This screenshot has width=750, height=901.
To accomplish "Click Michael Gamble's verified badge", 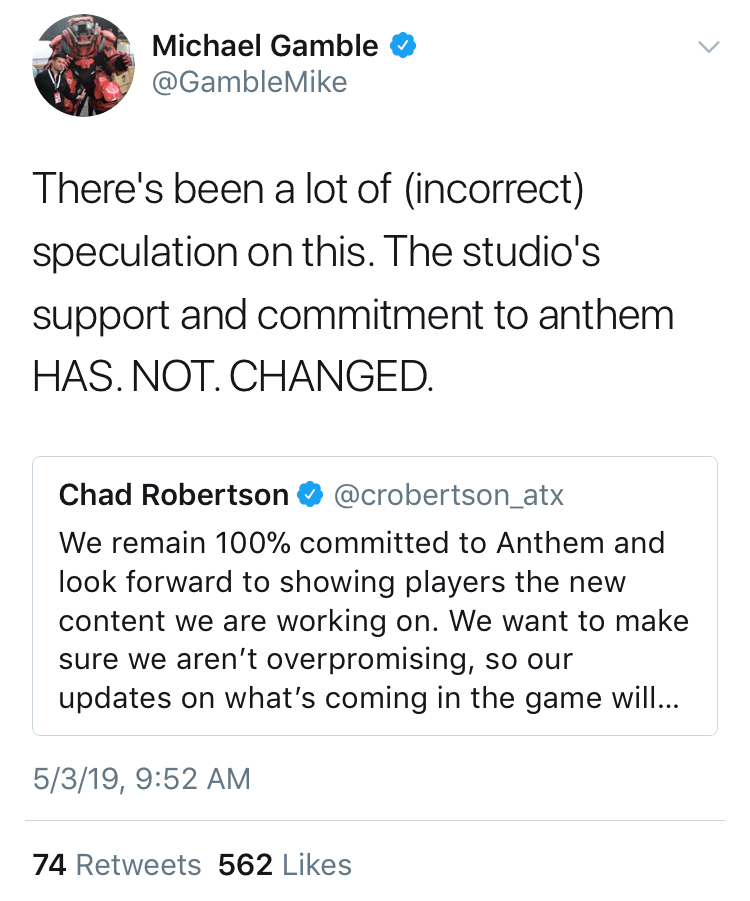I will pyautogui.click(x=403, y=46).
